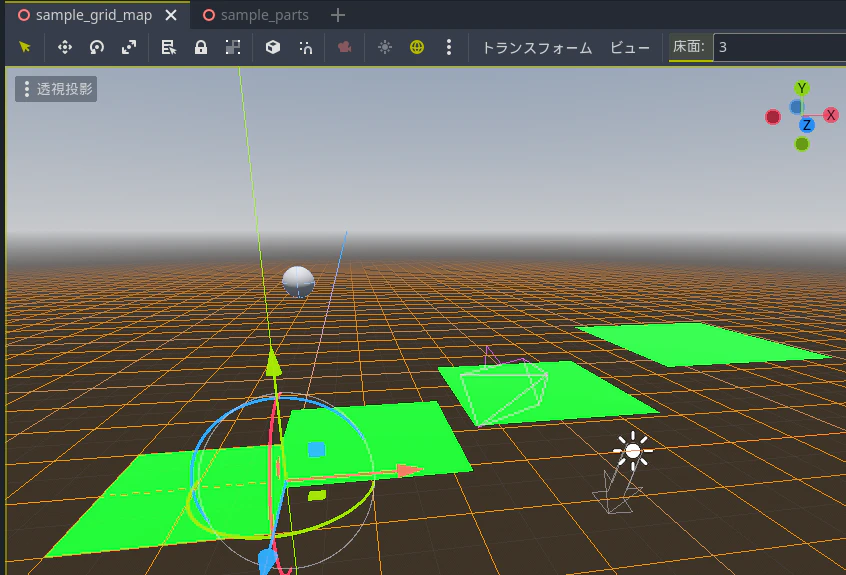Open sun and environment settings menu

pos(448,47)
